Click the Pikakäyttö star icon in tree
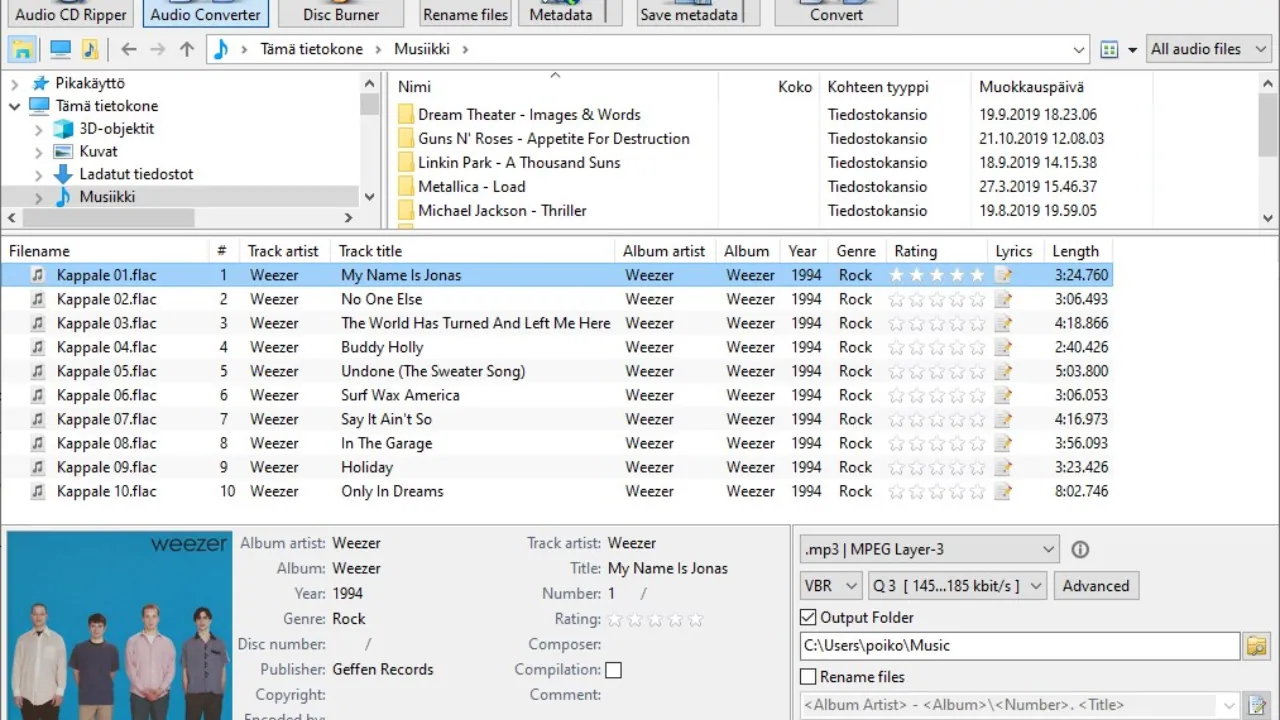Viewport: 1280px width, 720px height. coord(40,83)
